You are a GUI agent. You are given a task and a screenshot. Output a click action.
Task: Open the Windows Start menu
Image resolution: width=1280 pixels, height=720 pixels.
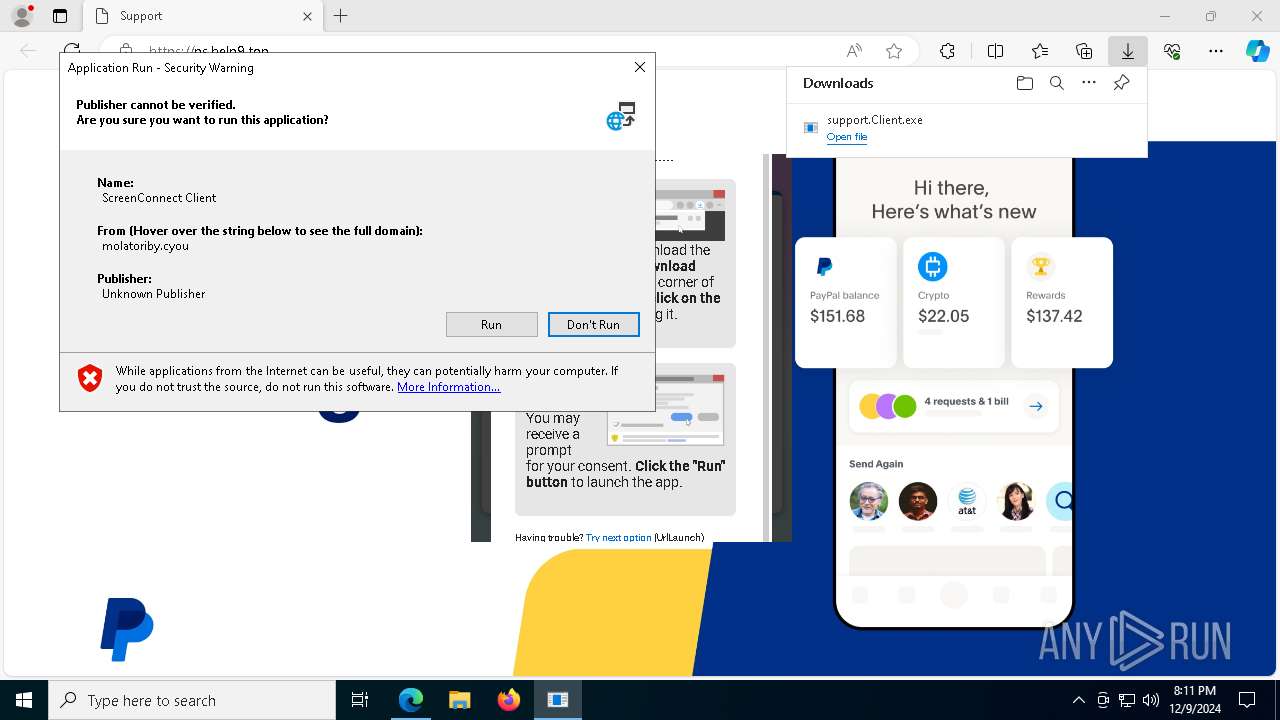[24, 700]
